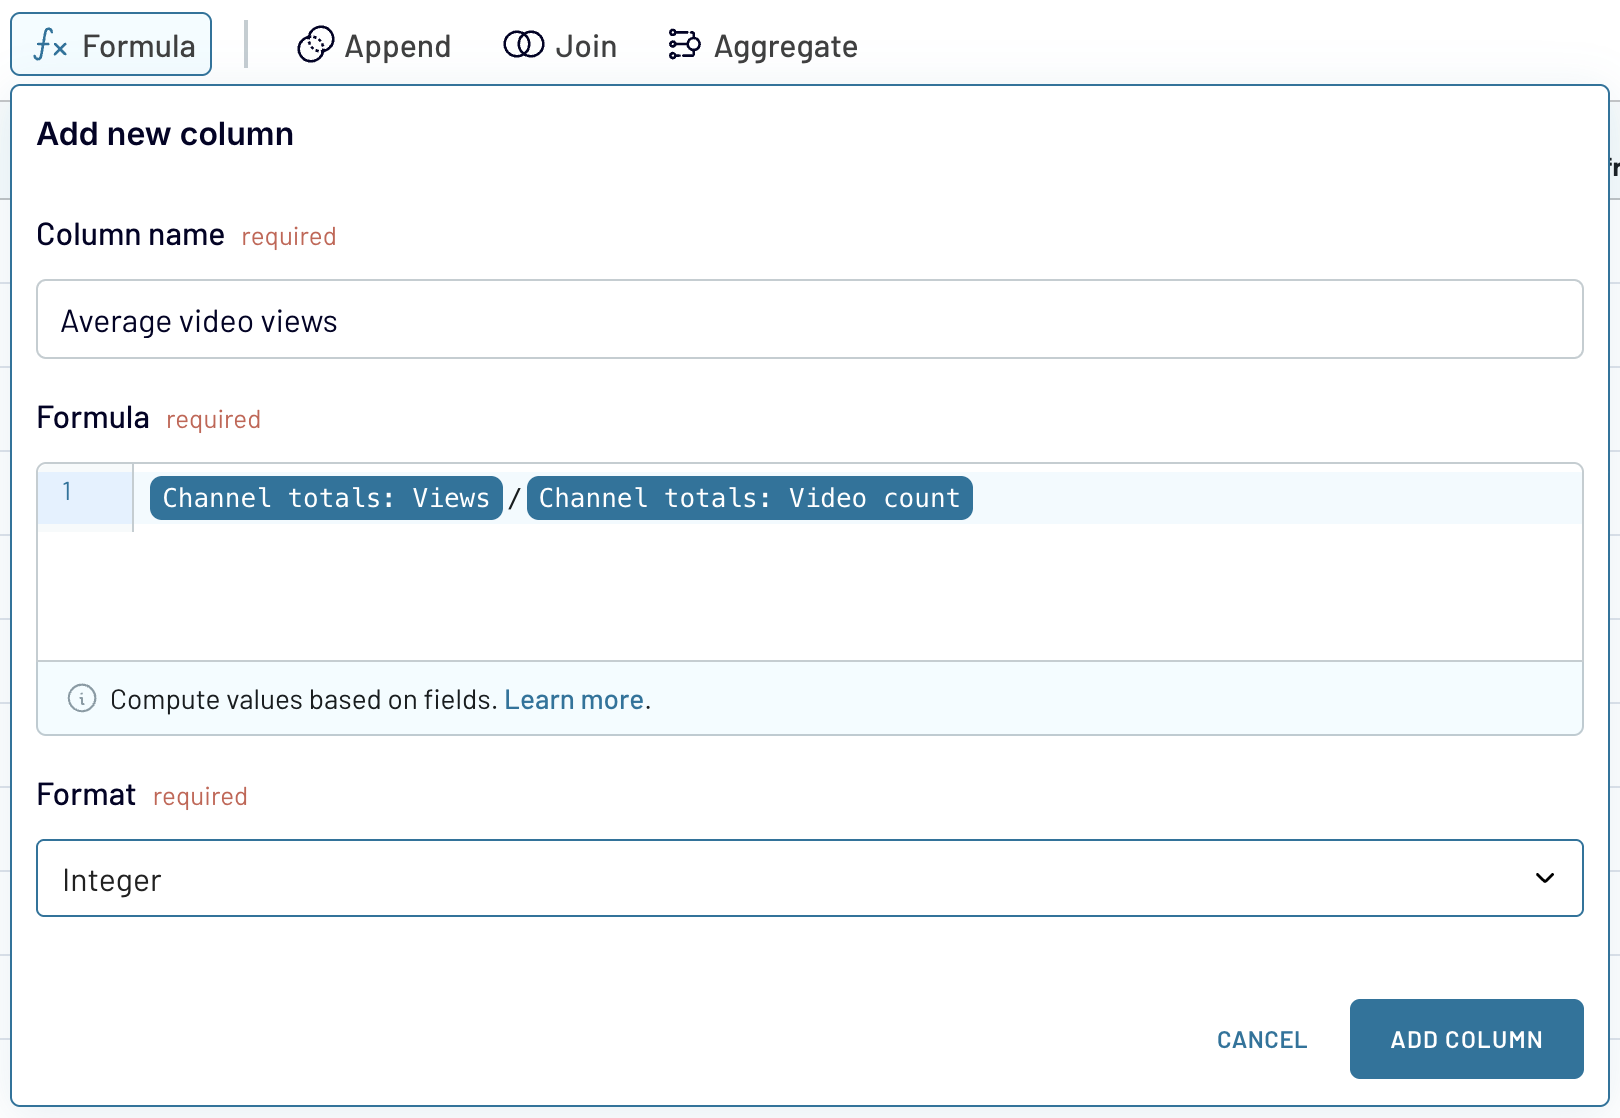The width and height of the screenshot is (1620, 1118).
Task: Click the Aggregate icon
Action: [x=684, y=45]
